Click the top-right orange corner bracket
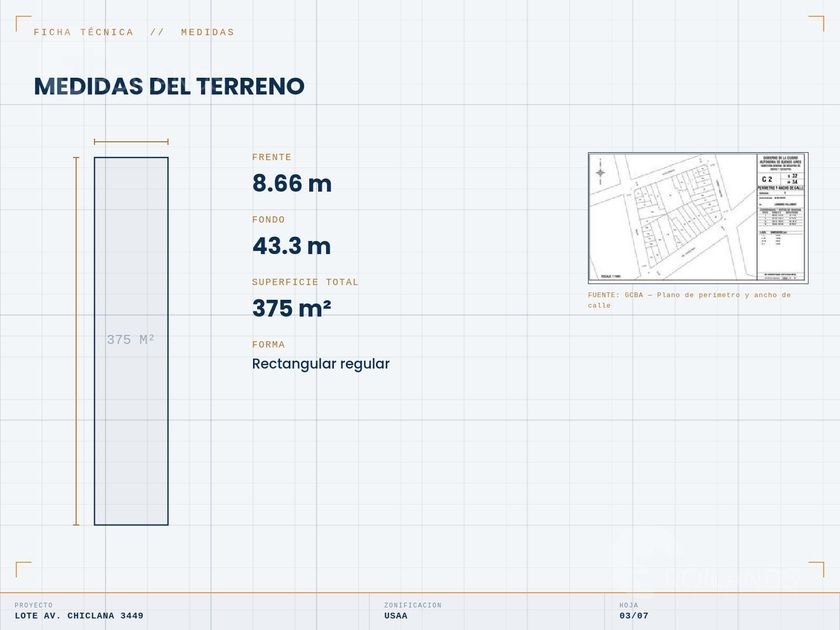This screenshot has width=840, height=630. (816, 24)
